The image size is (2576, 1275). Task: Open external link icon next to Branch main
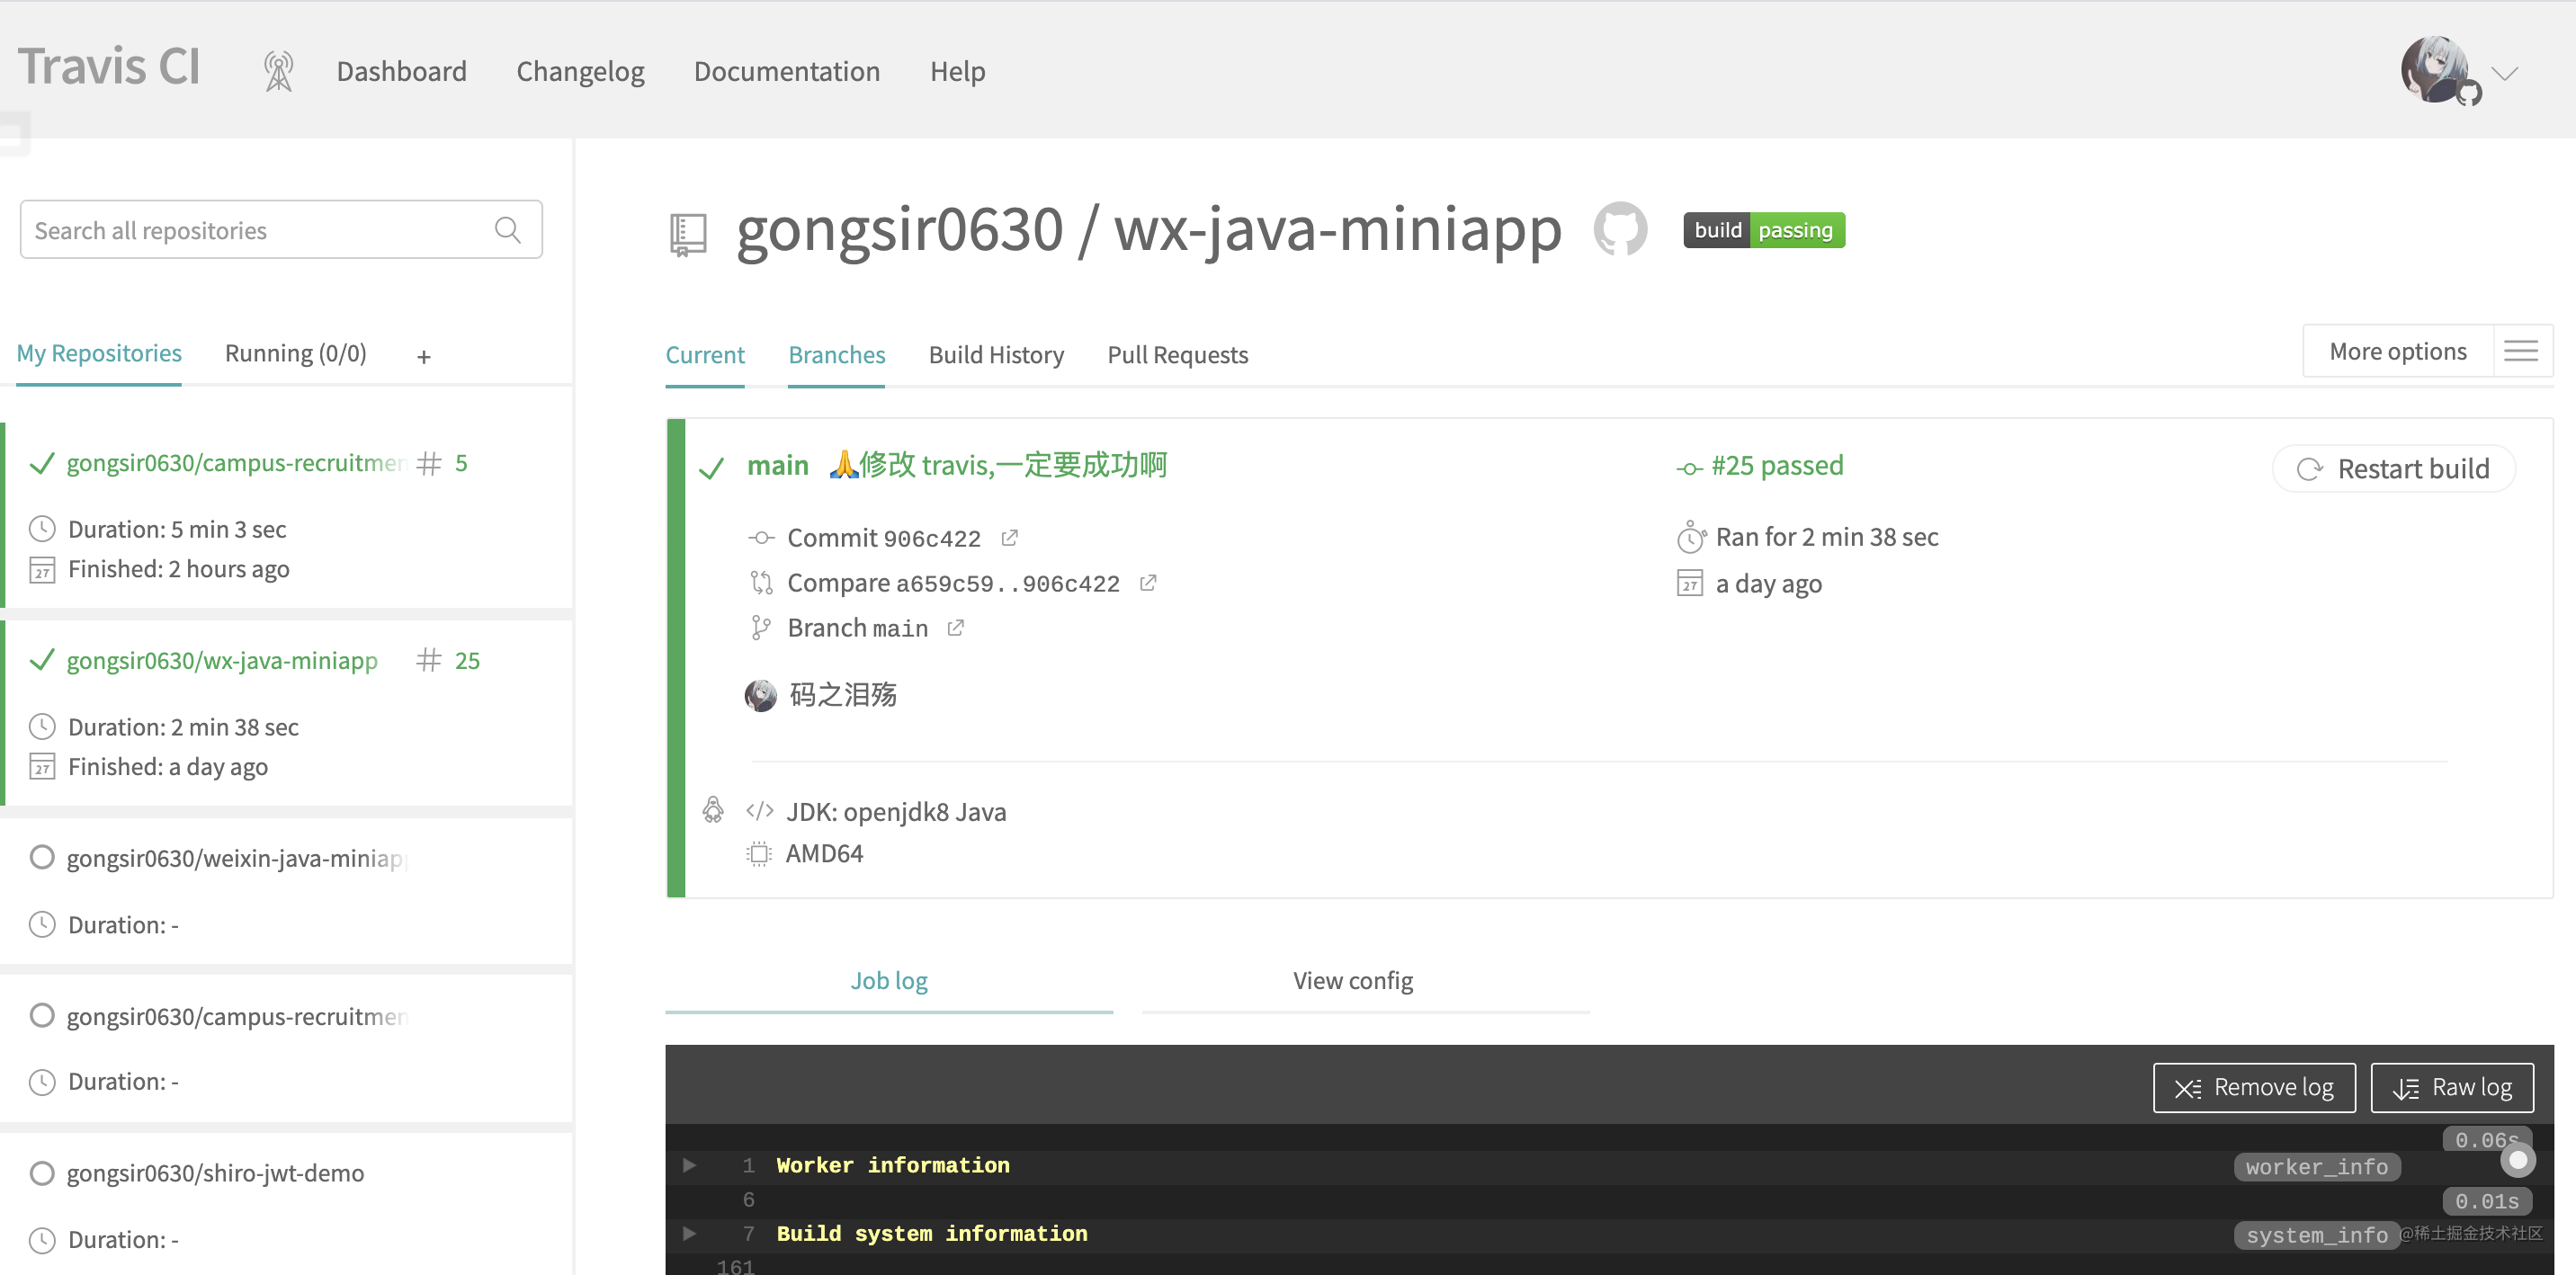point(956,628)
